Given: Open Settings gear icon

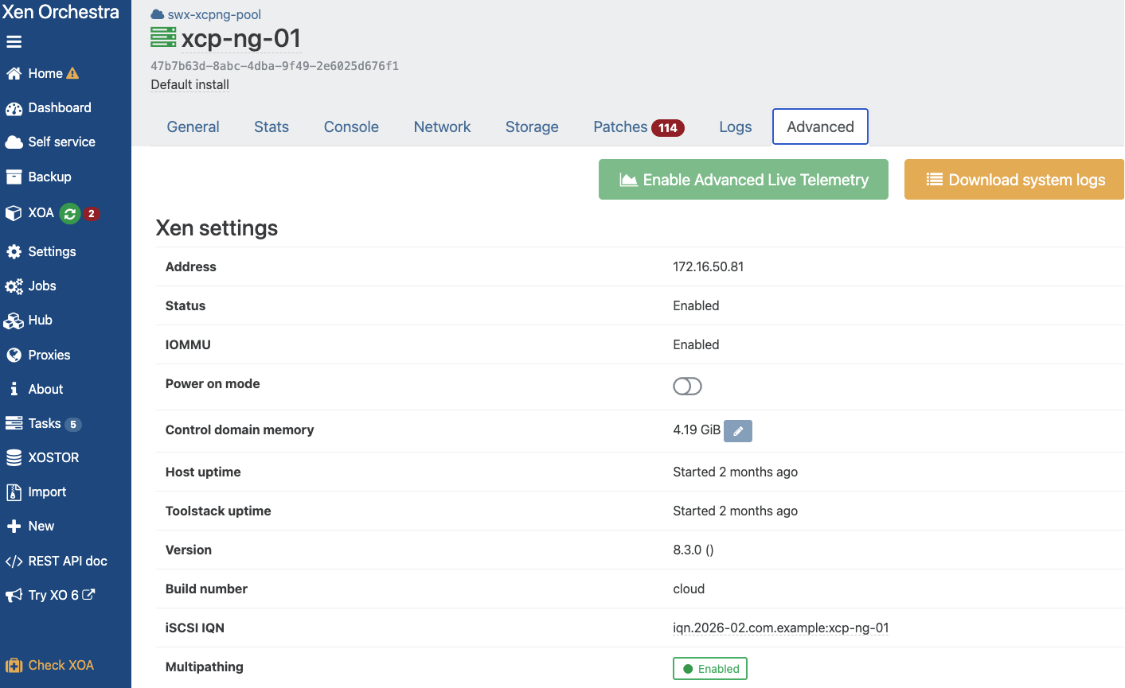Looking at the screenshot, I should click(x=14, y=252).
